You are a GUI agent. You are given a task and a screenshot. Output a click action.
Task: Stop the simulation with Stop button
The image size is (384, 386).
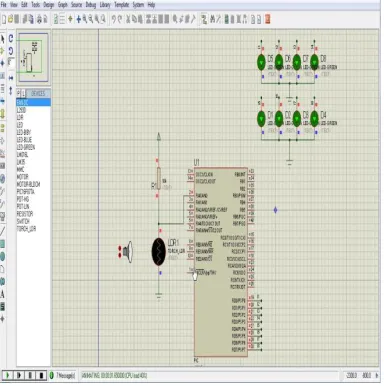point(41,375)
